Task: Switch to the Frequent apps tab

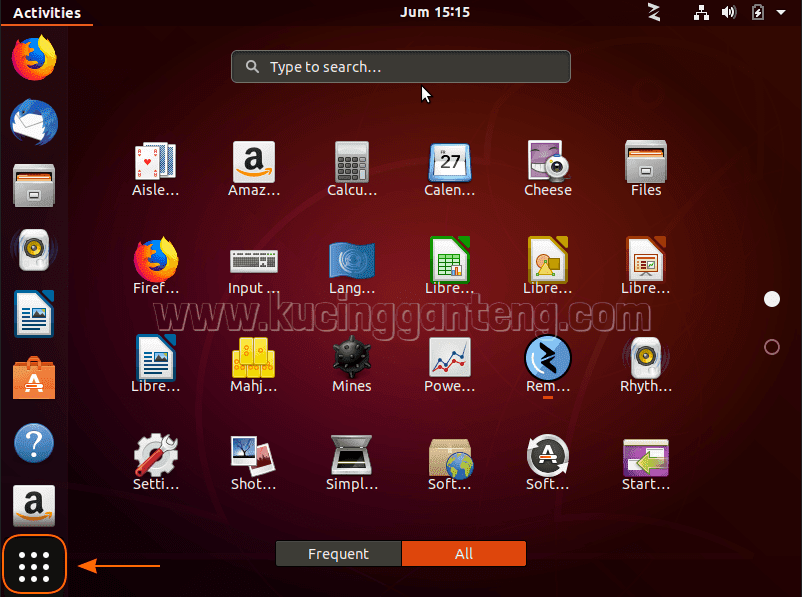Action: pos(338,553)
